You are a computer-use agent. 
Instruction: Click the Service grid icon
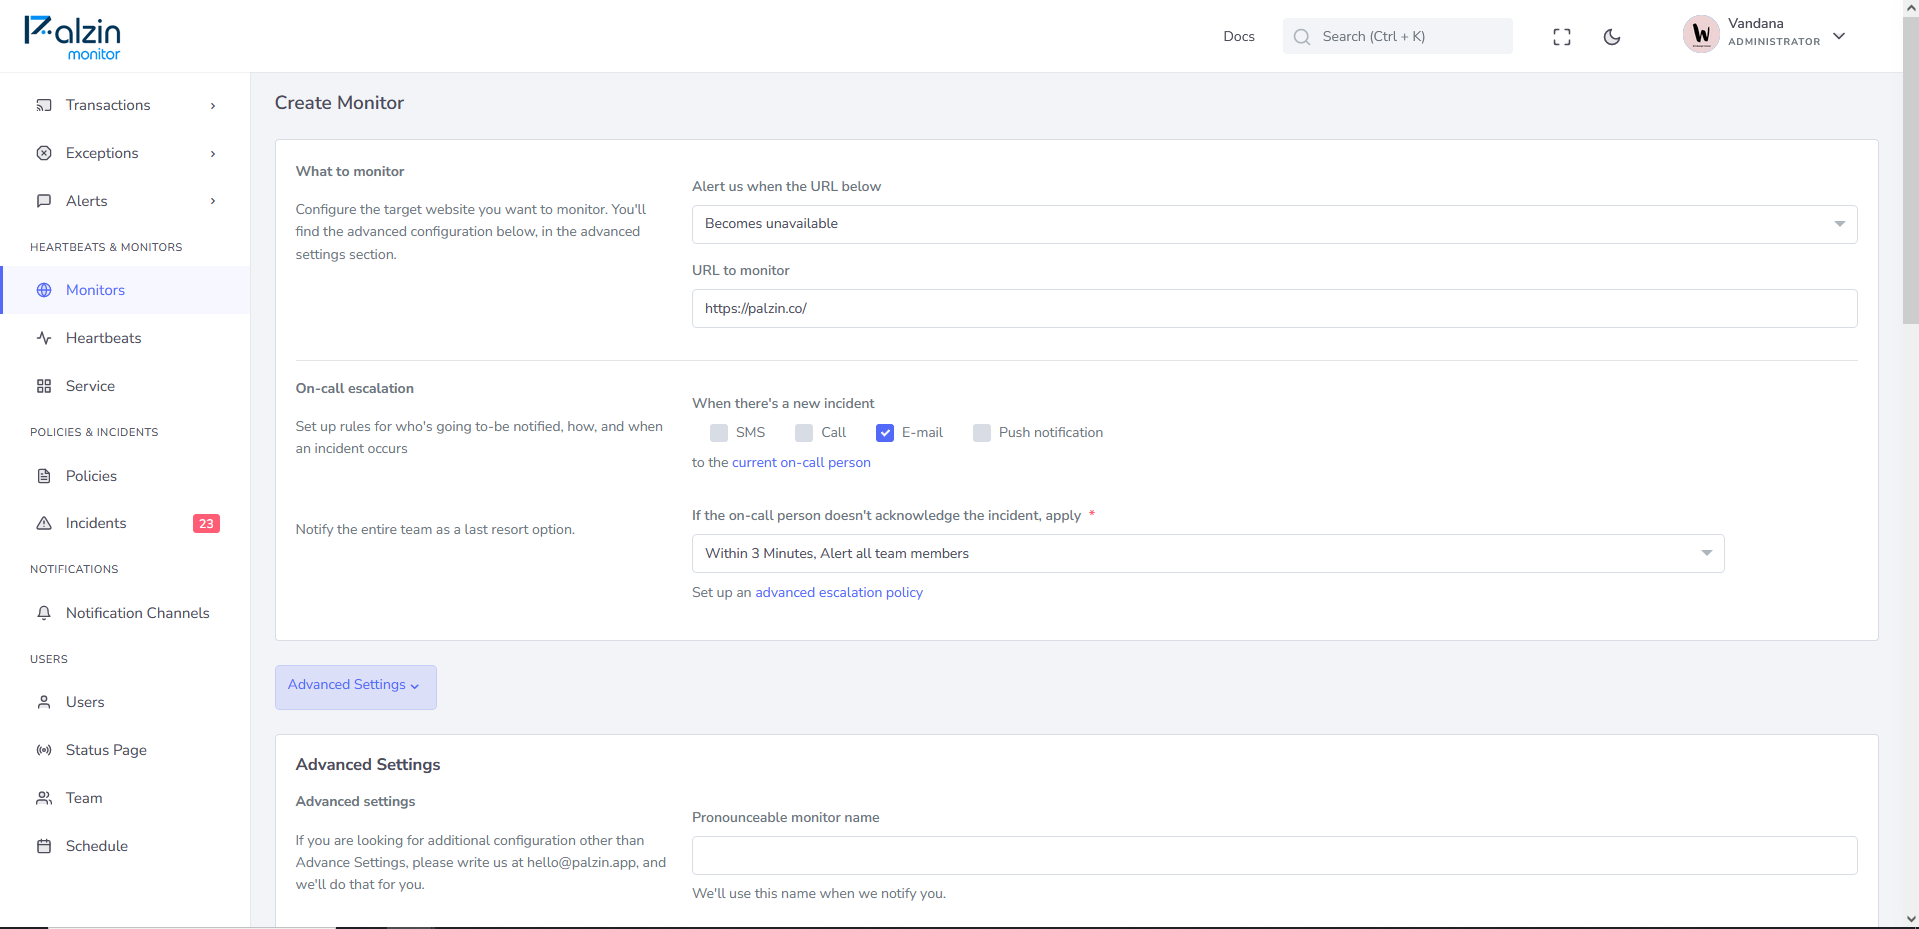coord(44,386)
